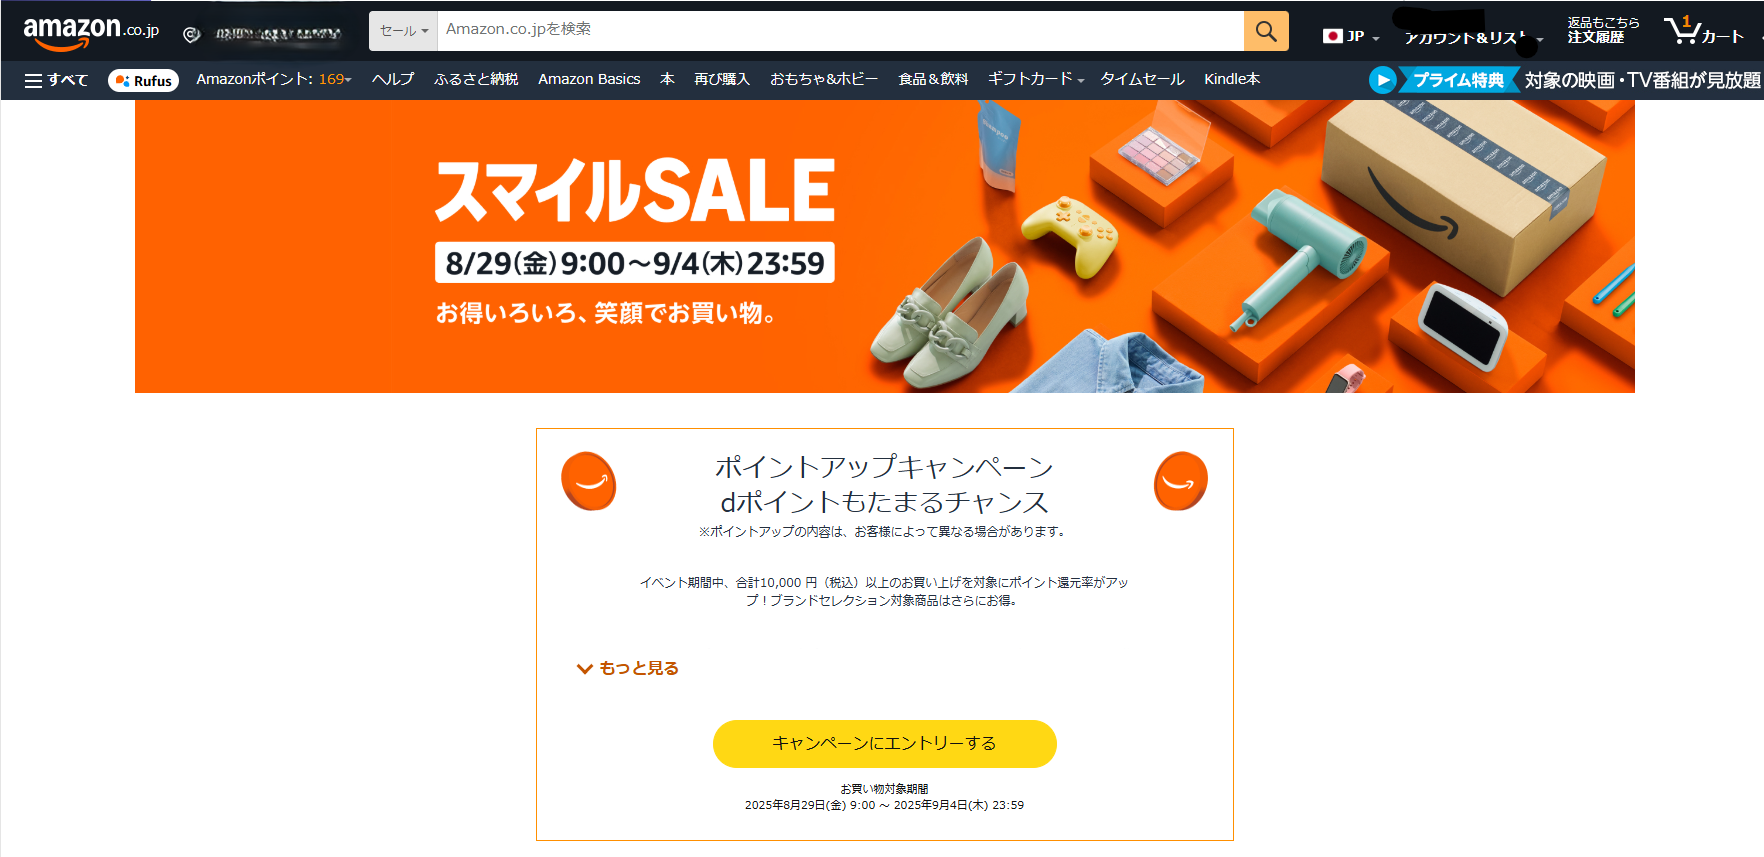Open the ギフトカード dropdown menu
Screen dimensions: 1764x857
tap(1035, 79)
